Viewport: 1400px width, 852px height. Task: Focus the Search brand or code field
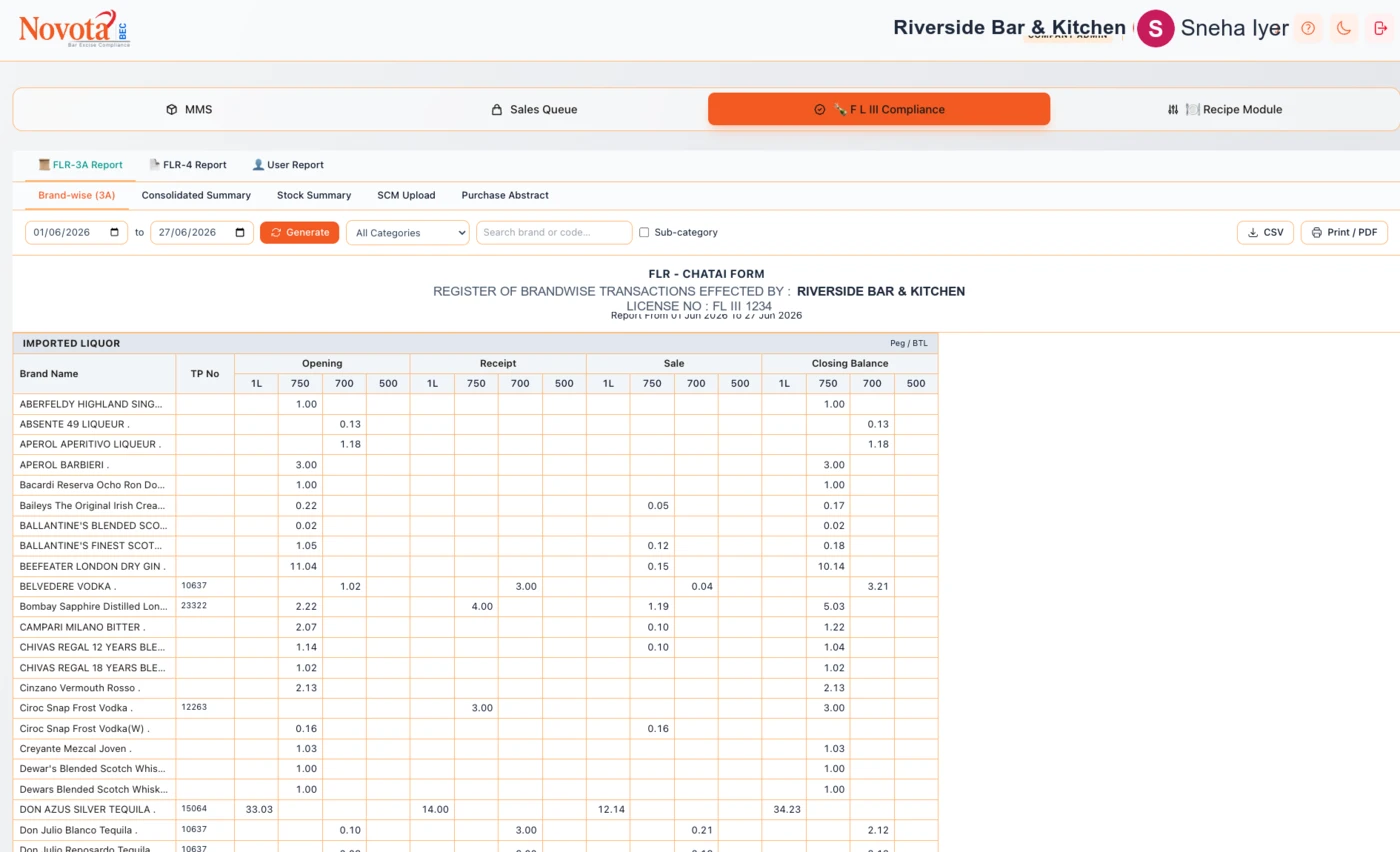click(554, 233)
